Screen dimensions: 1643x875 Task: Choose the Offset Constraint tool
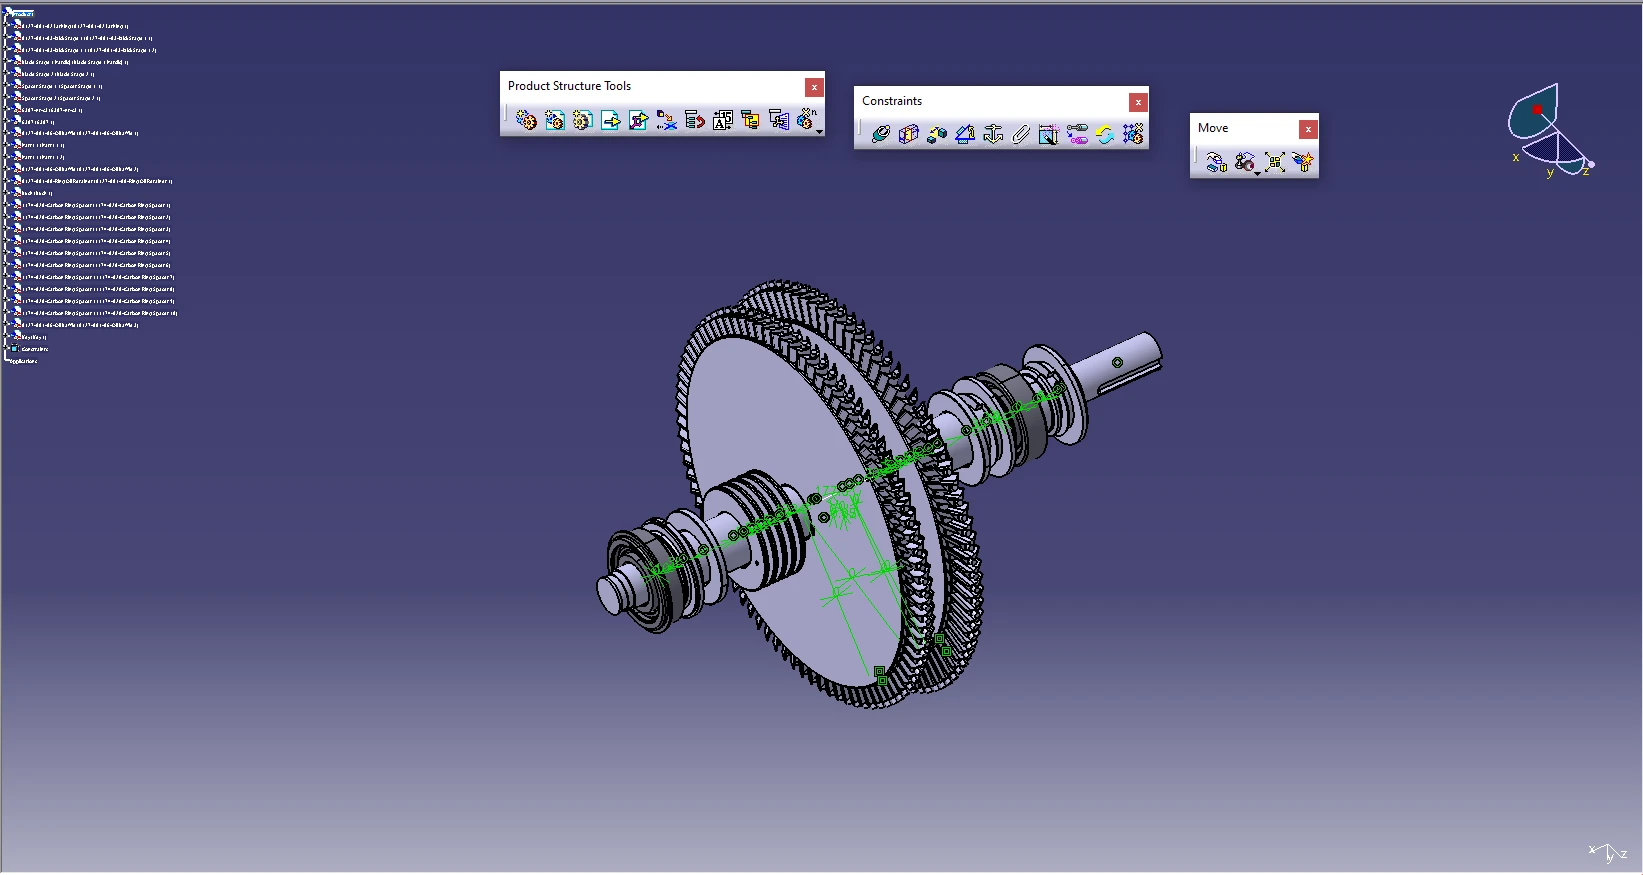(x=936, y=134)
